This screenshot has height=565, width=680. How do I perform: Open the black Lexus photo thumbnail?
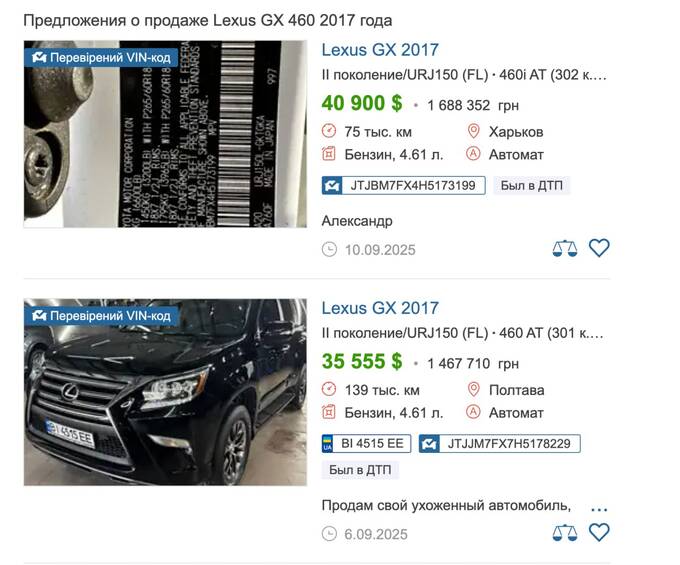pos(165,392)
